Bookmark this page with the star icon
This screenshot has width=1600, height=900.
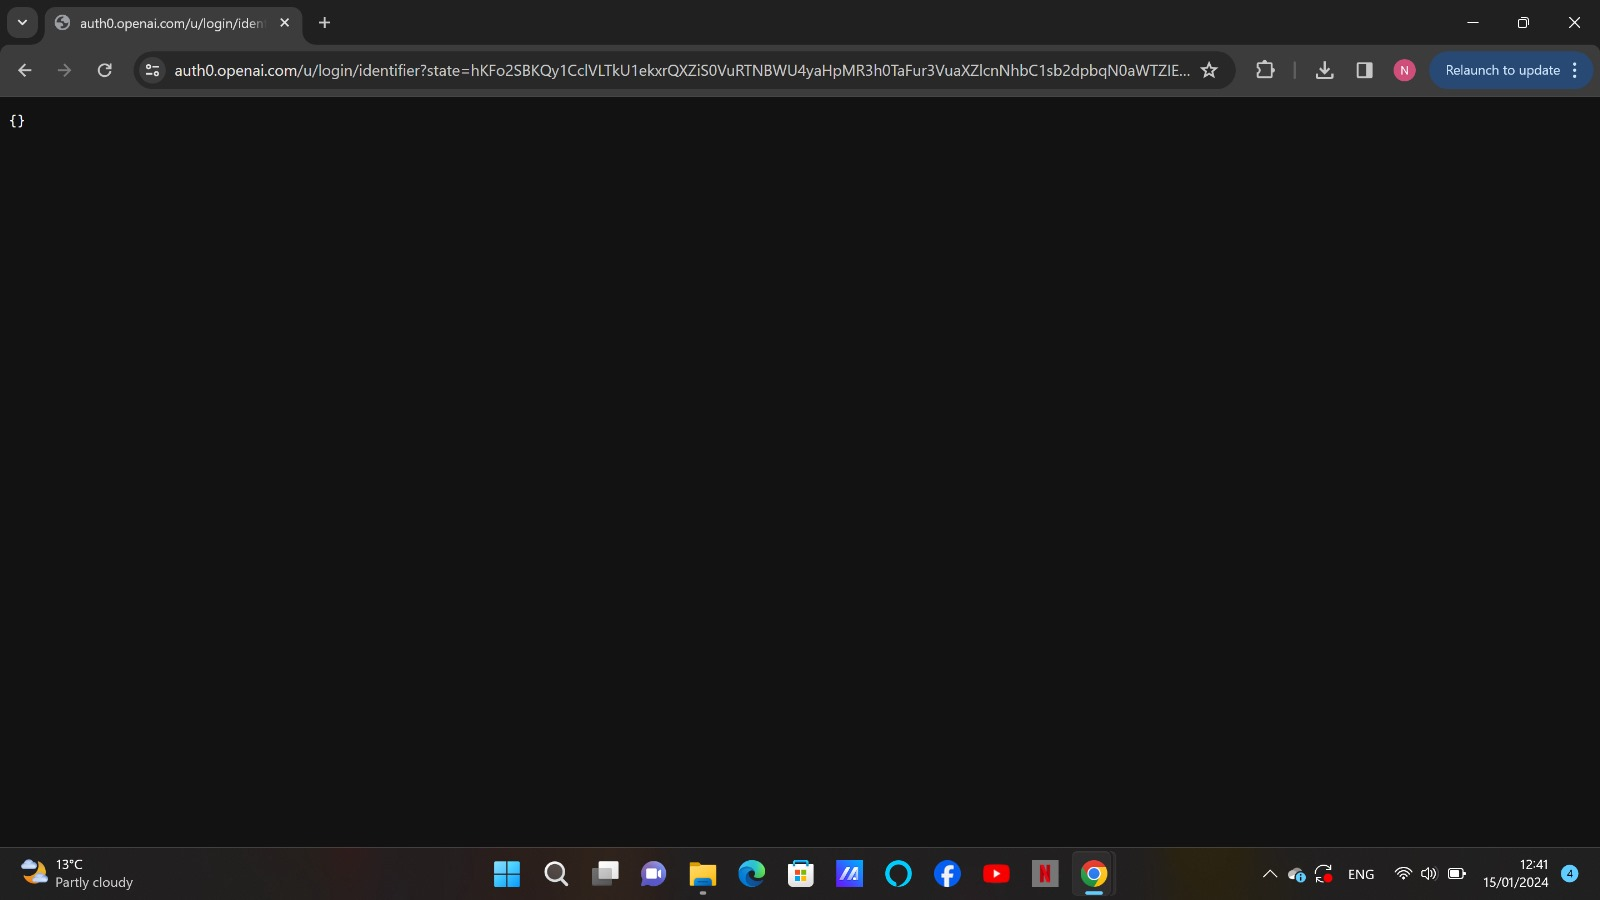[x=1209, y=70]
